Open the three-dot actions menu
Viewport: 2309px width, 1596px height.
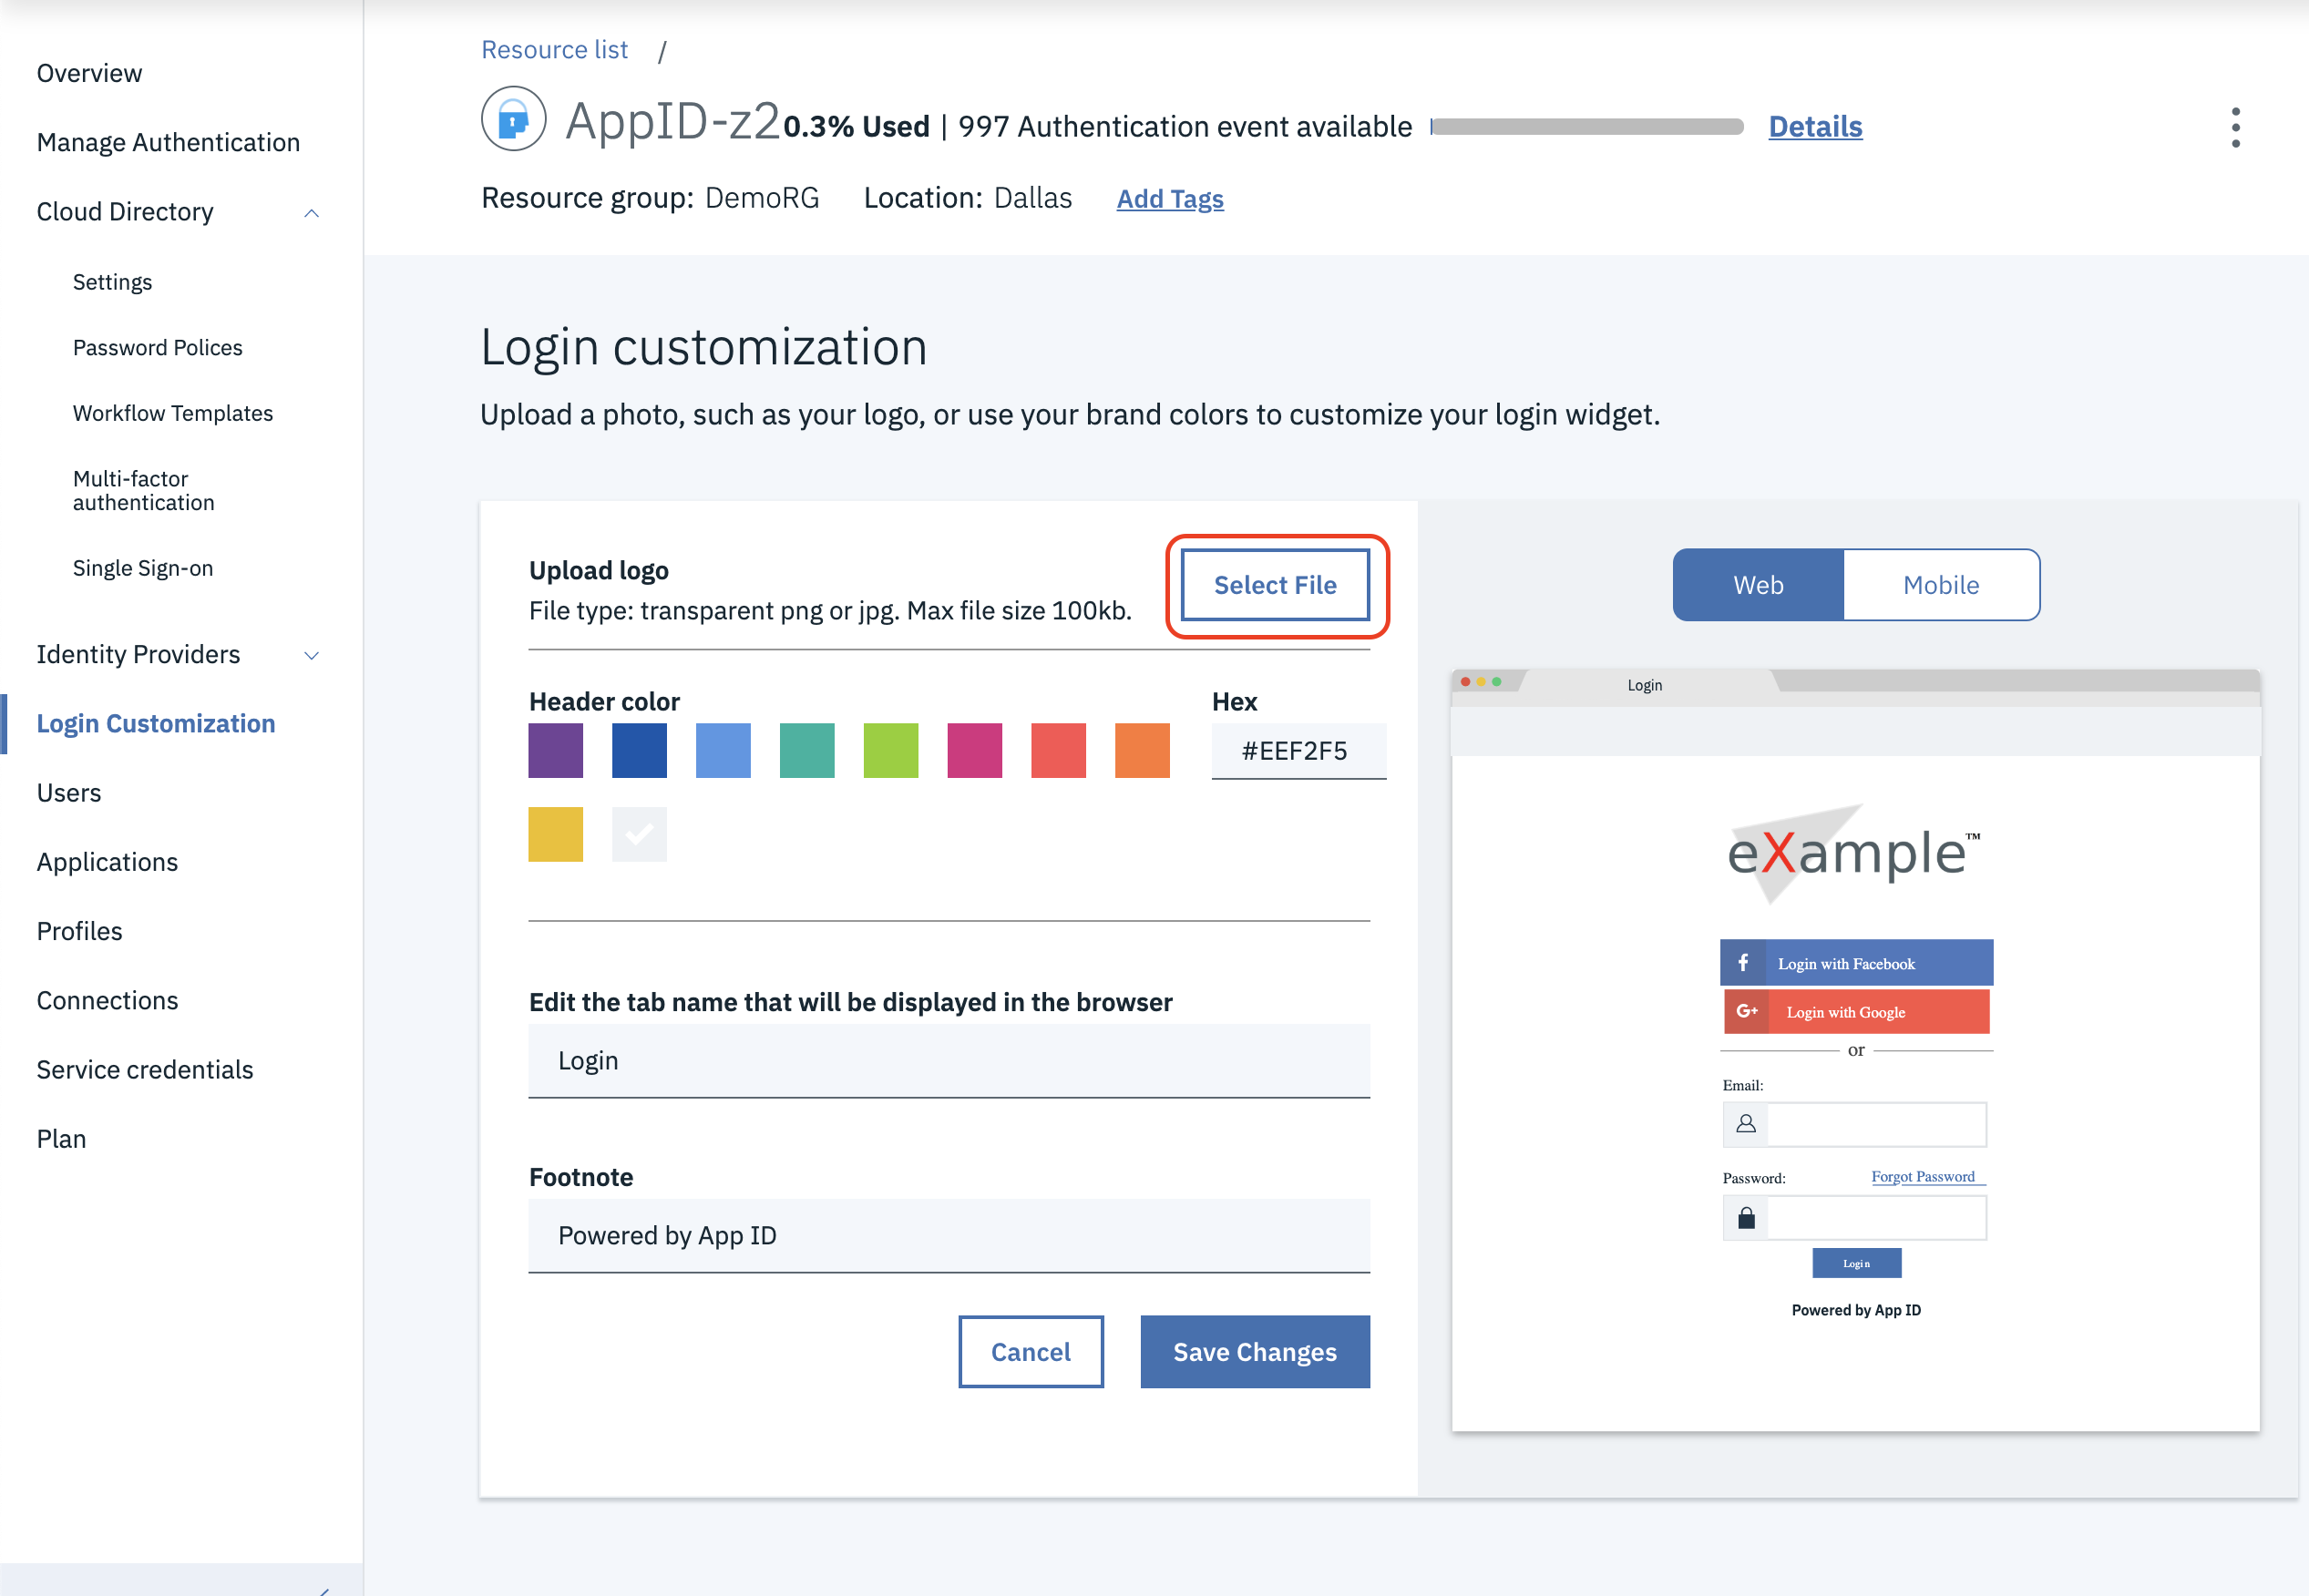tap(2235, 127)
